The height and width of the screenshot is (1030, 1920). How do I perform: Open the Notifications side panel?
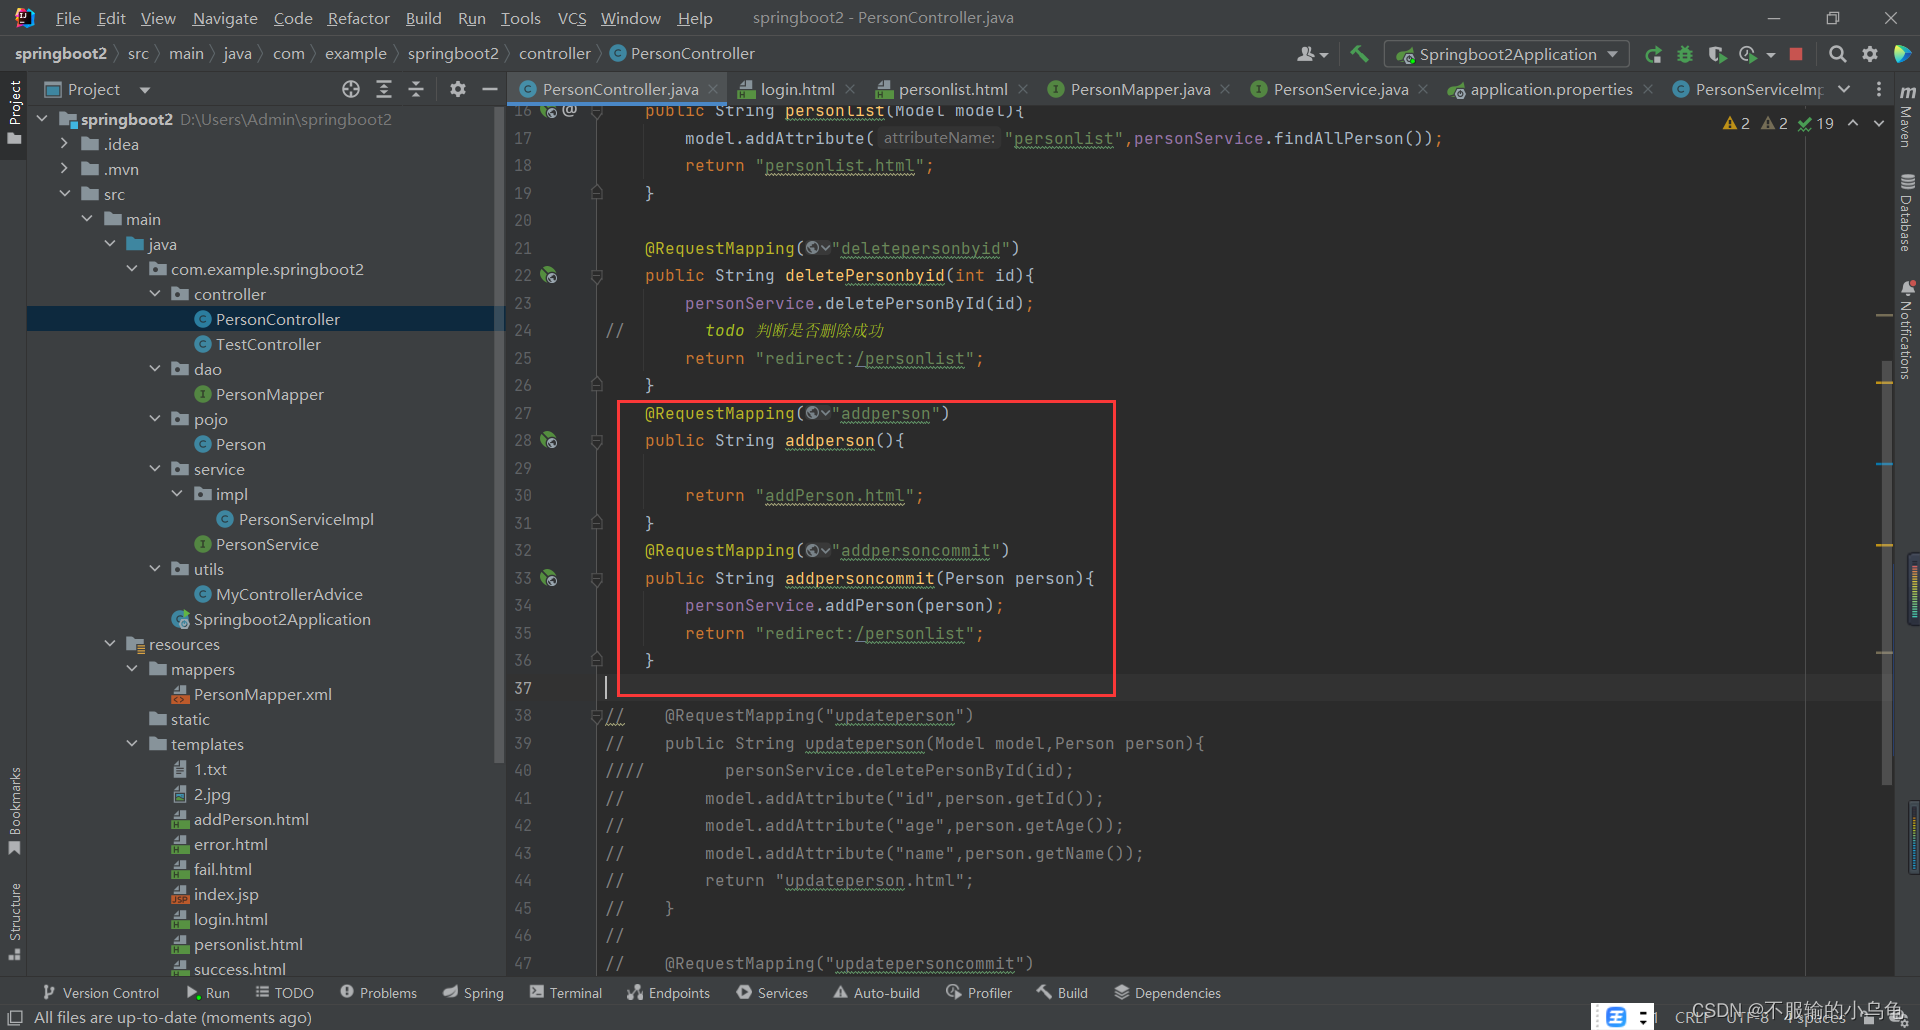tap(1907, 330)
